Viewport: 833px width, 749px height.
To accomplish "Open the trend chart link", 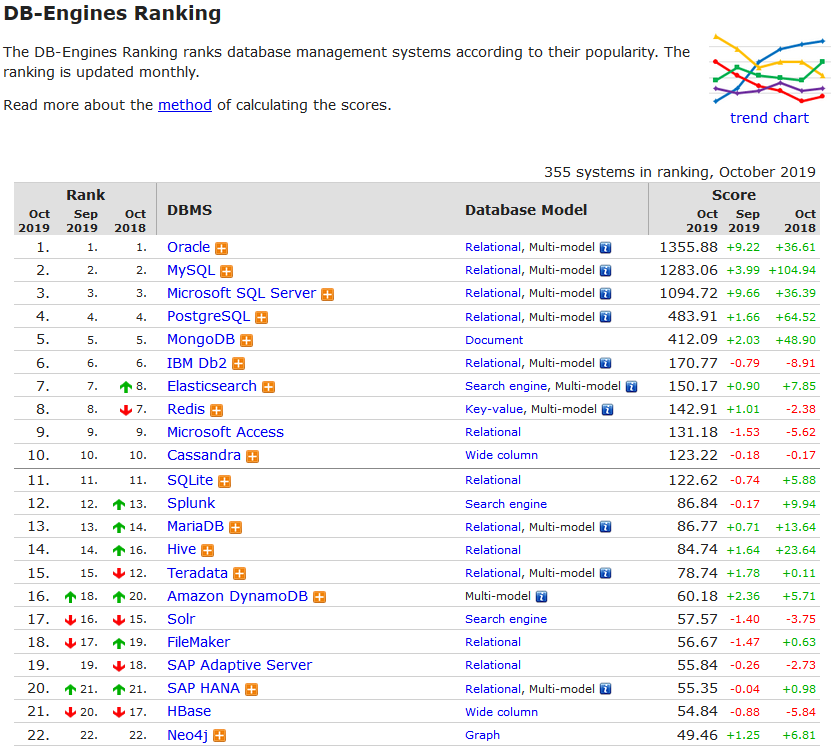I will pyautogui.click(x=769, y=118).
